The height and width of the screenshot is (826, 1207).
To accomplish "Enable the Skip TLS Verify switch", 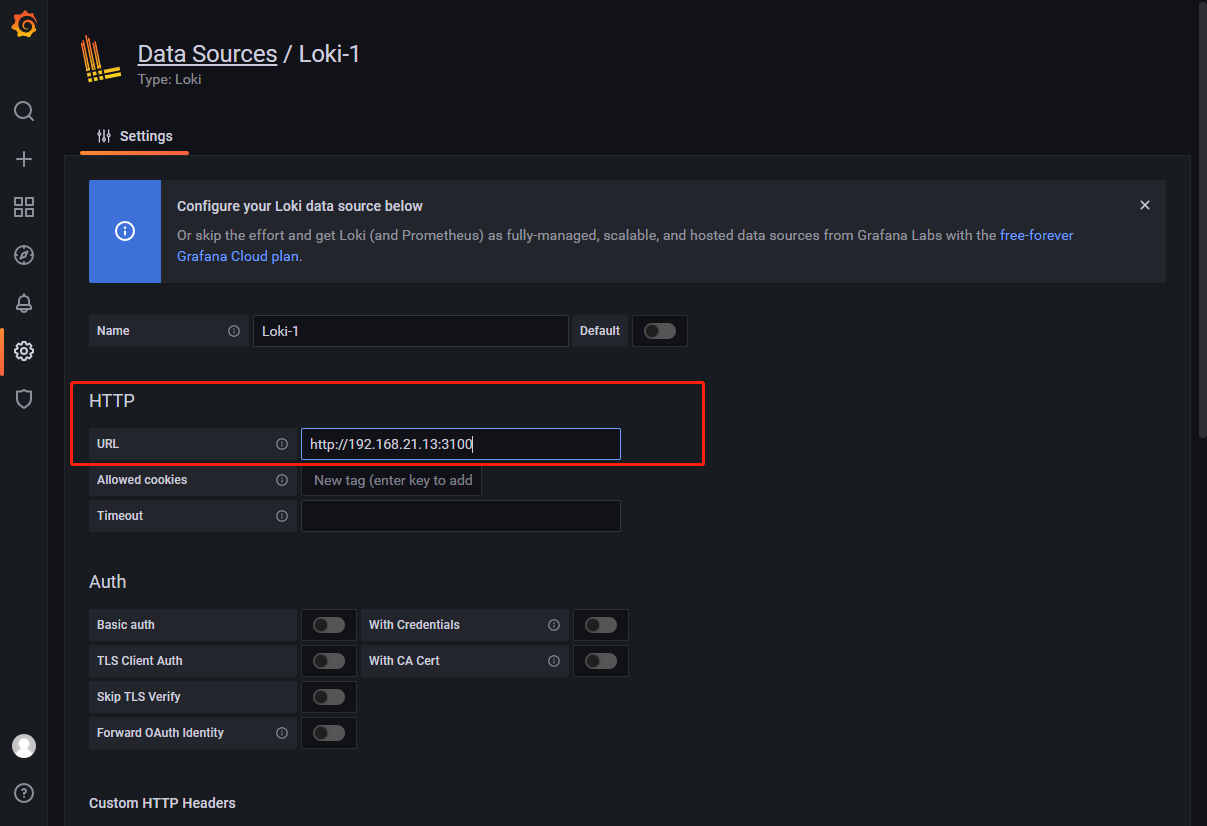I will click(x=329, y=697).
